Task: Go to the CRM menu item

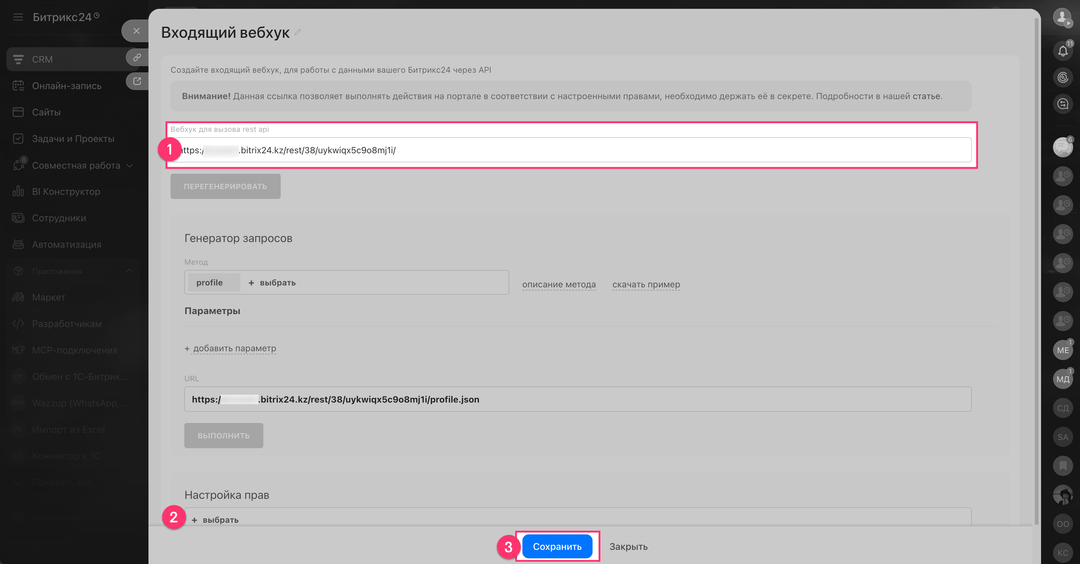Action: (42, 59)
